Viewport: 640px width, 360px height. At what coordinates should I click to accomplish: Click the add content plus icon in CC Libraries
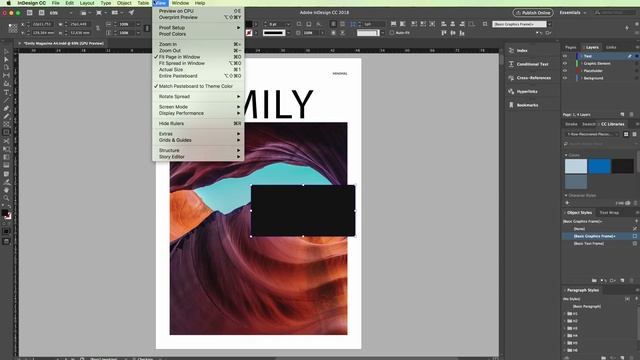click(x=567, y=203)
